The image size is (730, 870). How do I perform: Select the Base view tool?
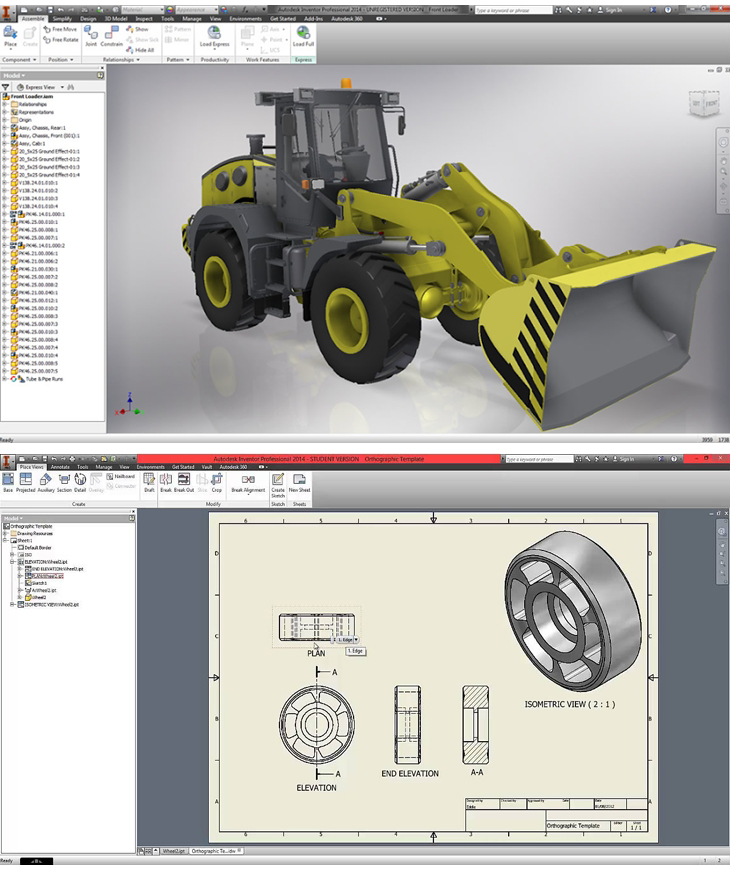tap(8, 482)
